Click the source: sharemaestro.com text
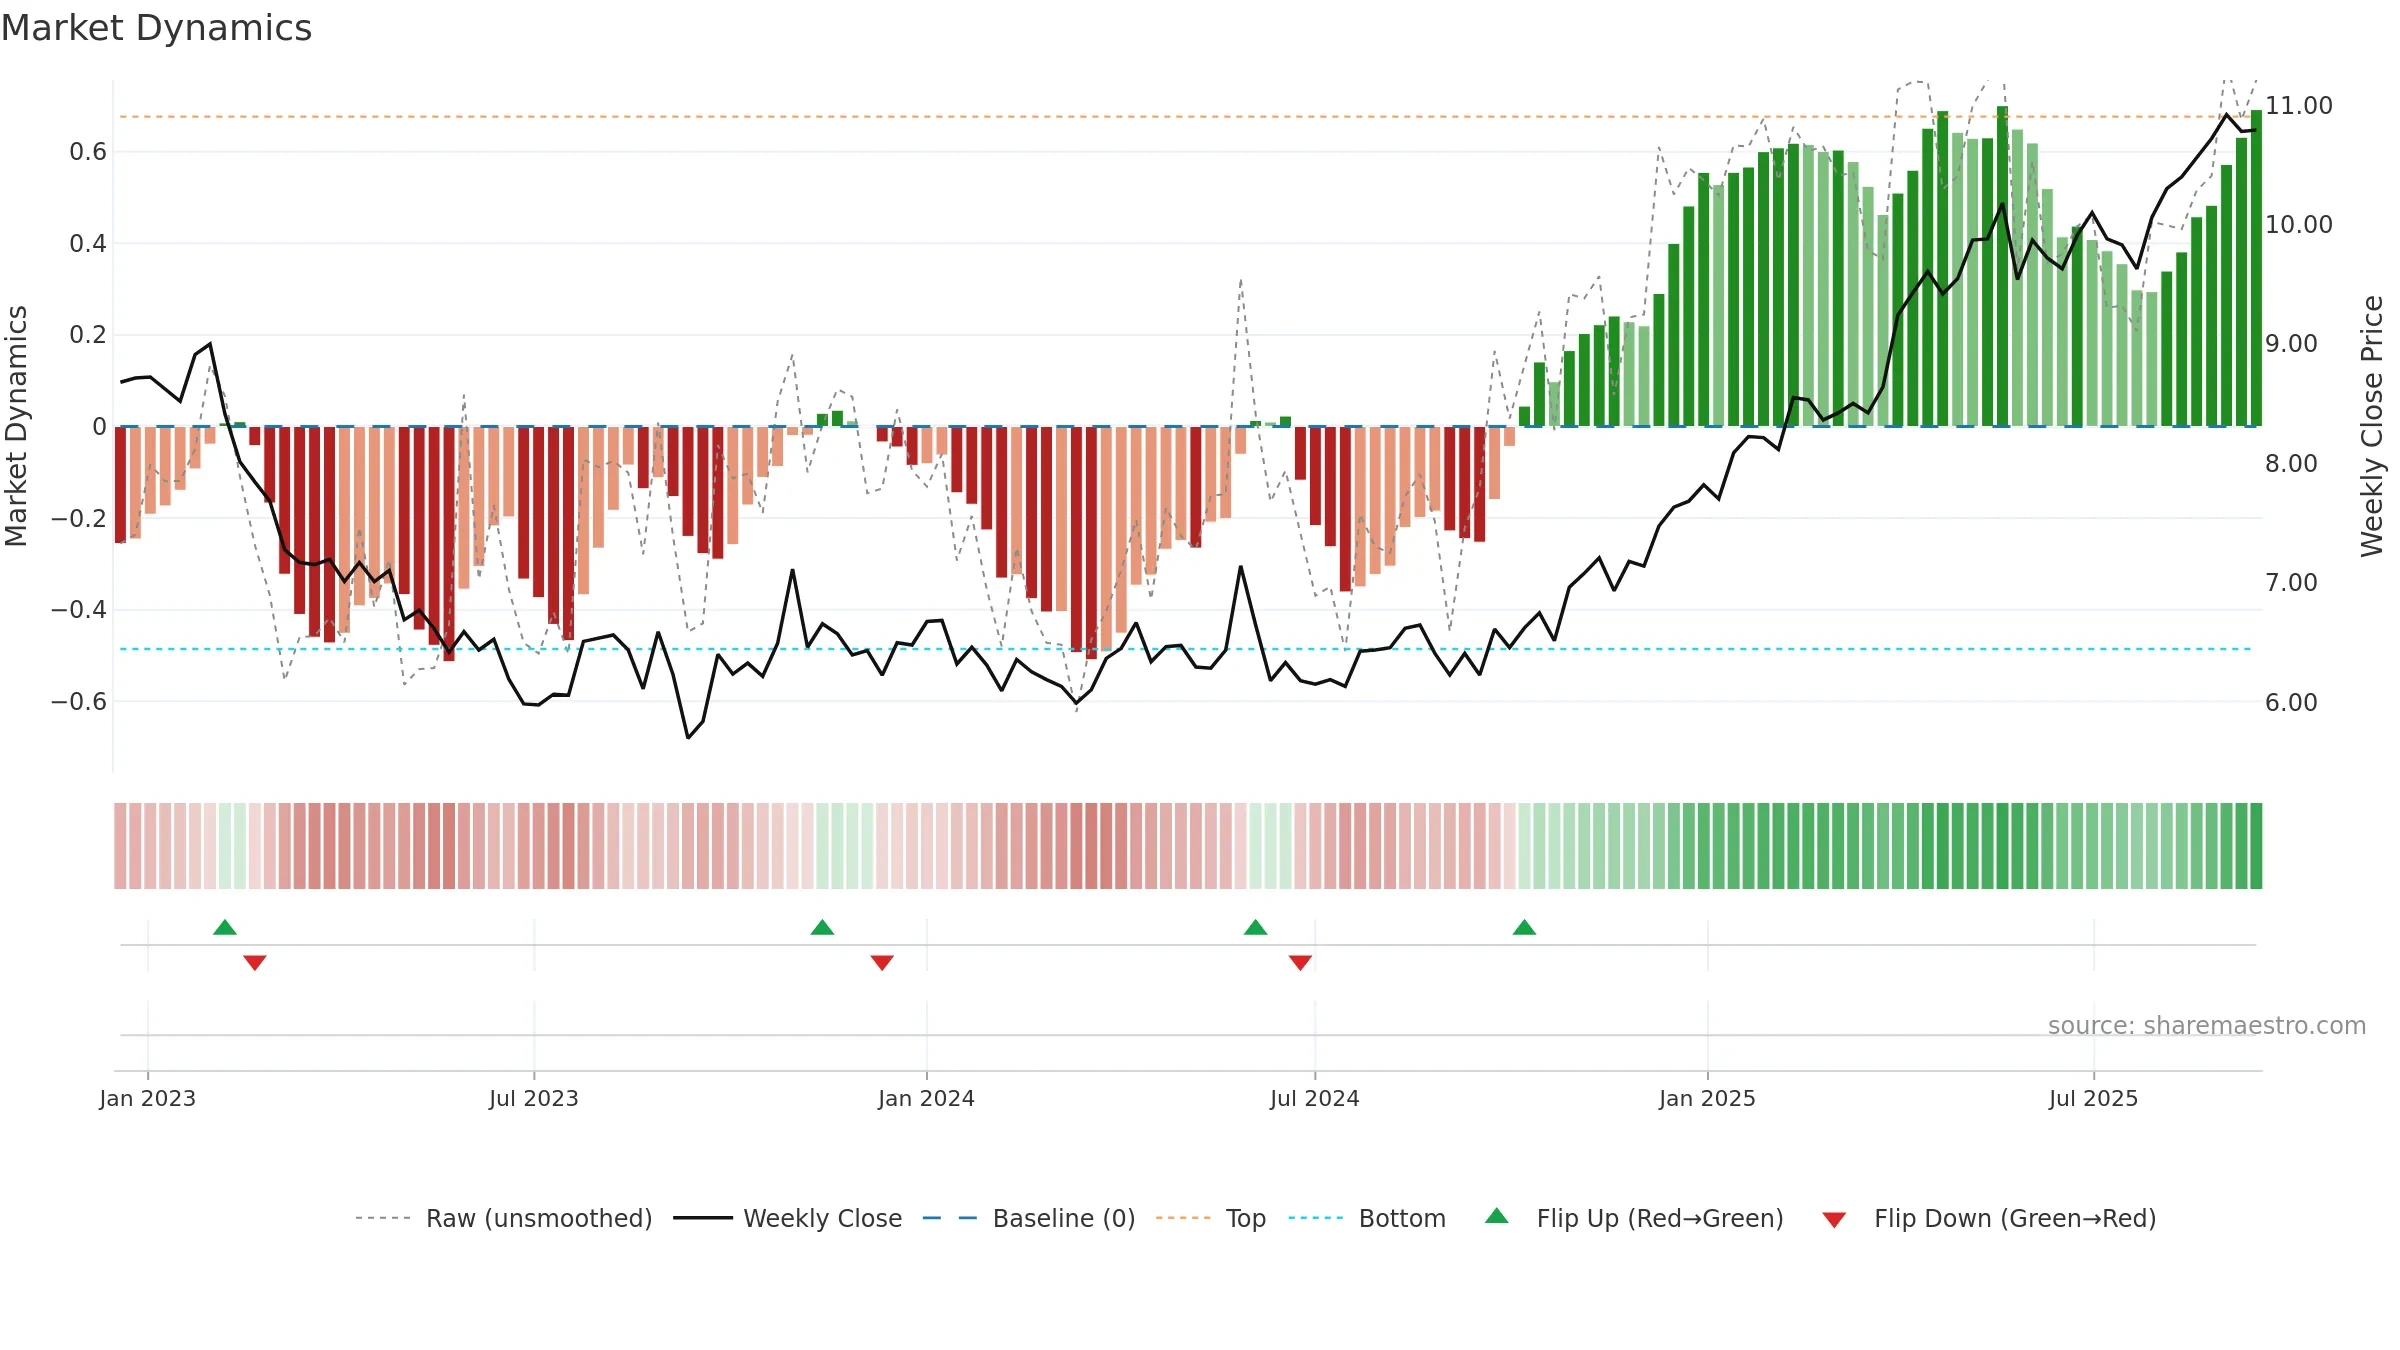Screen dimensions: 2400x1350 [2207, 1026]
